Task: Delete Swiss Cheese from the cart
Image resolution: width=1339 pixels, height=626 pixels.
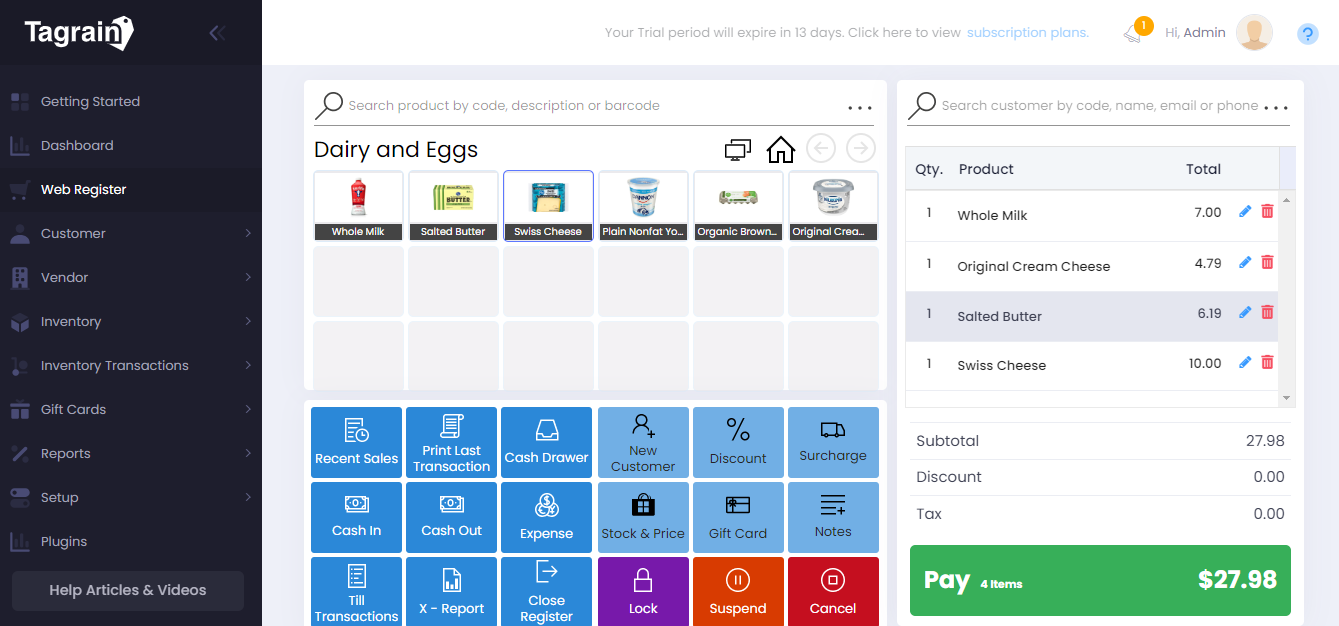Action: 1267,362
